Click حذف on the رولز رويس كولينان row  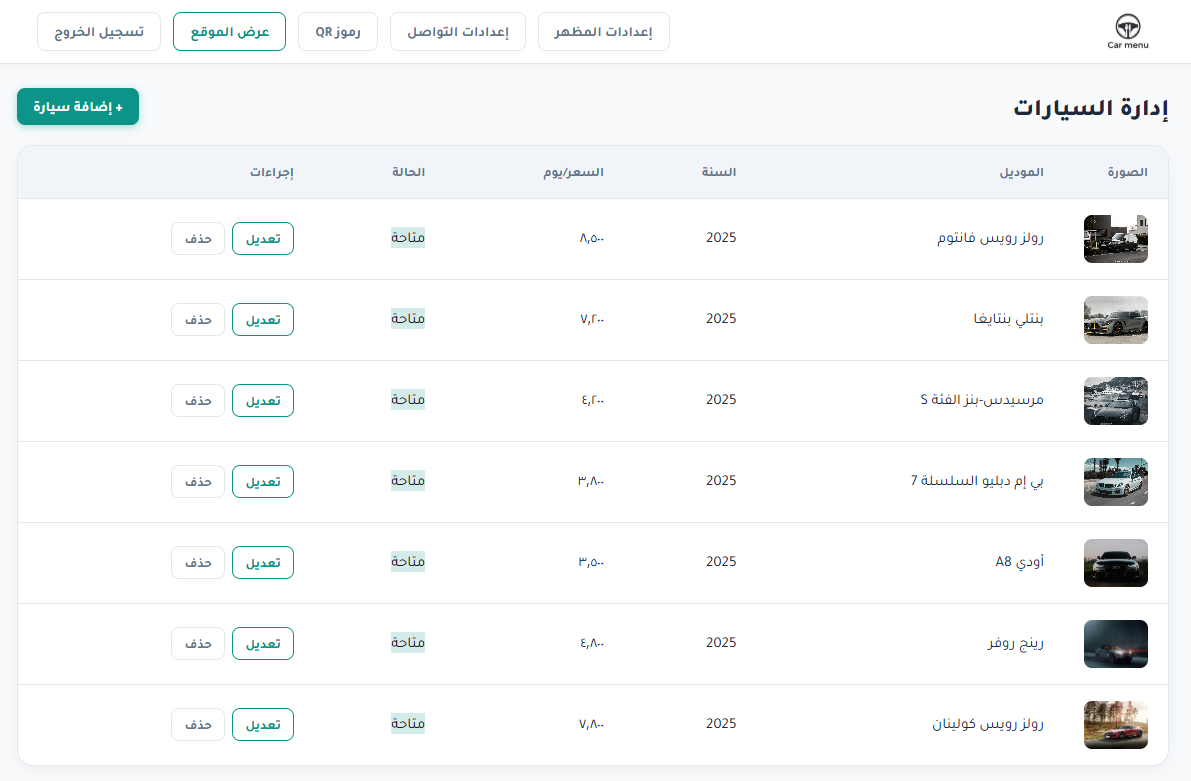click(x=197, y=724)
